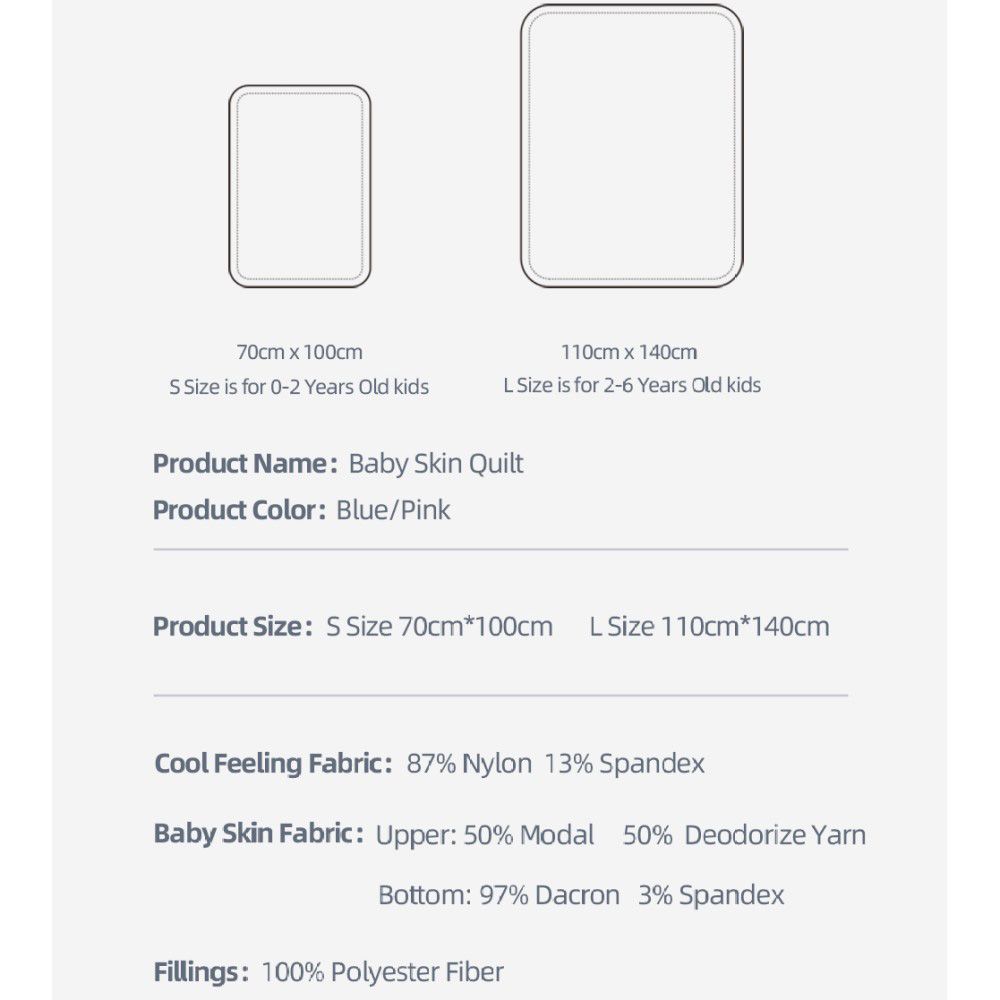Click "L Size is for 2-6 Years Old kids"

(632, 385)
